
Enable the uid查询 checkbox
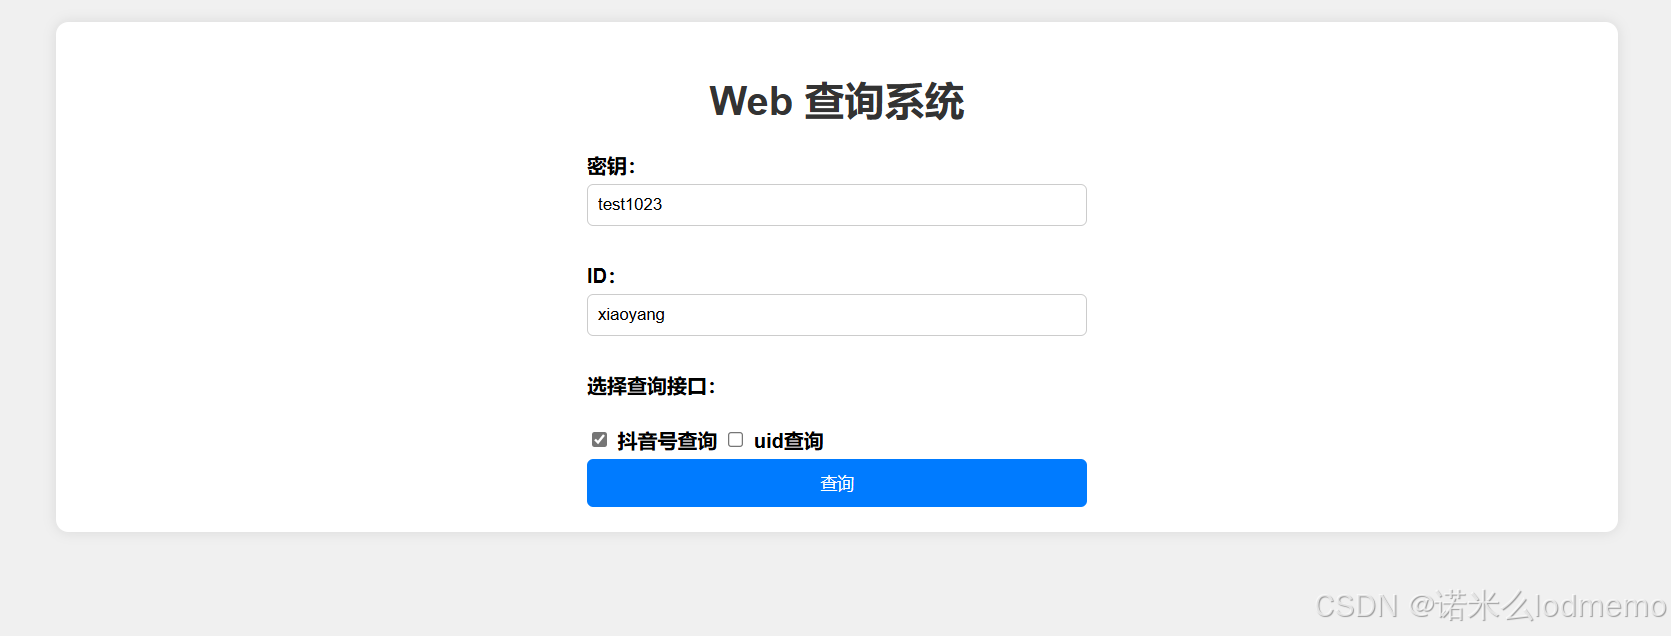(x=735, y=440)
